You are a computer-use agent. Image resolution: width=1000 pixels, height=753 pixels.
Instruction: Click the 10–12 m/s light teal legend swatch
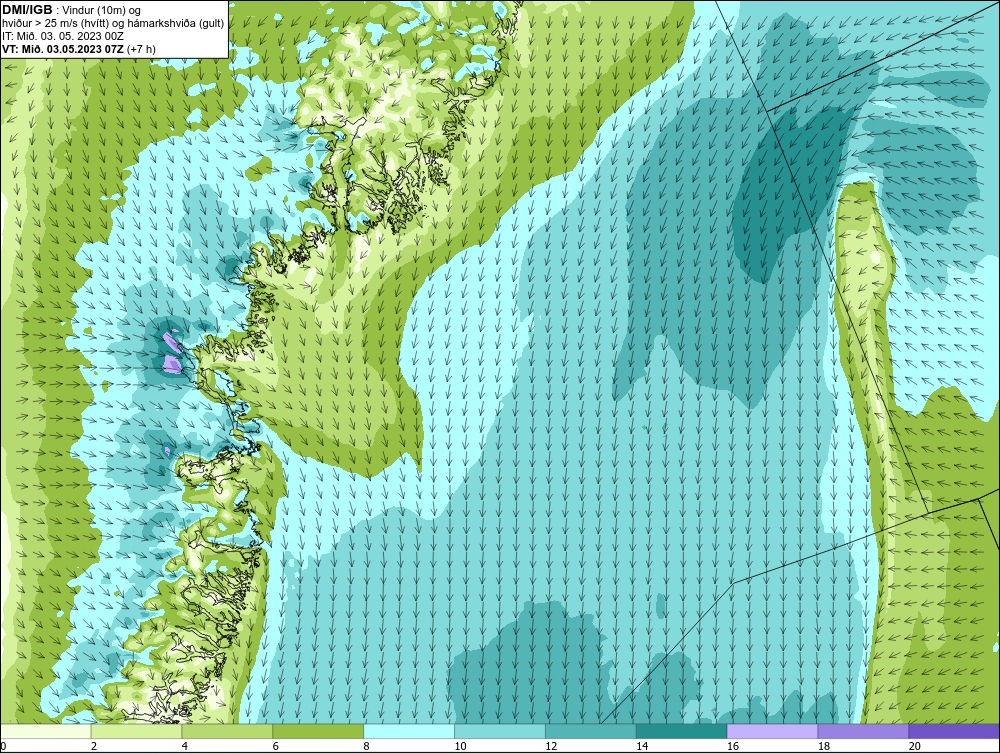(x=500, y=731)
